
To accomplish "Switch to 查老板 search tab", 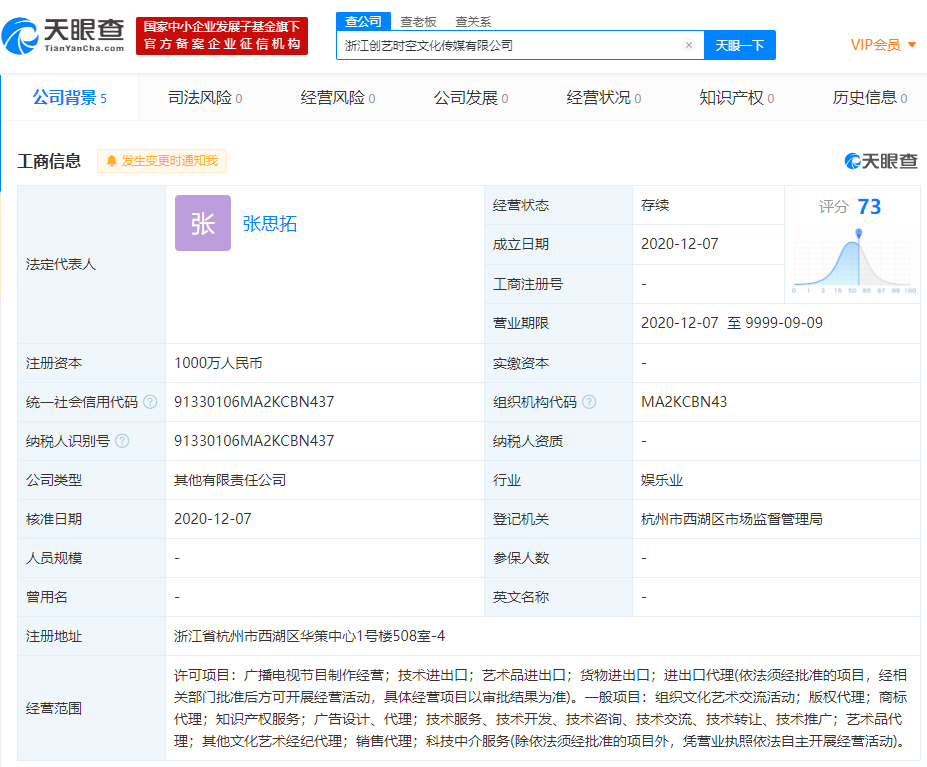I will pos(418,22).
